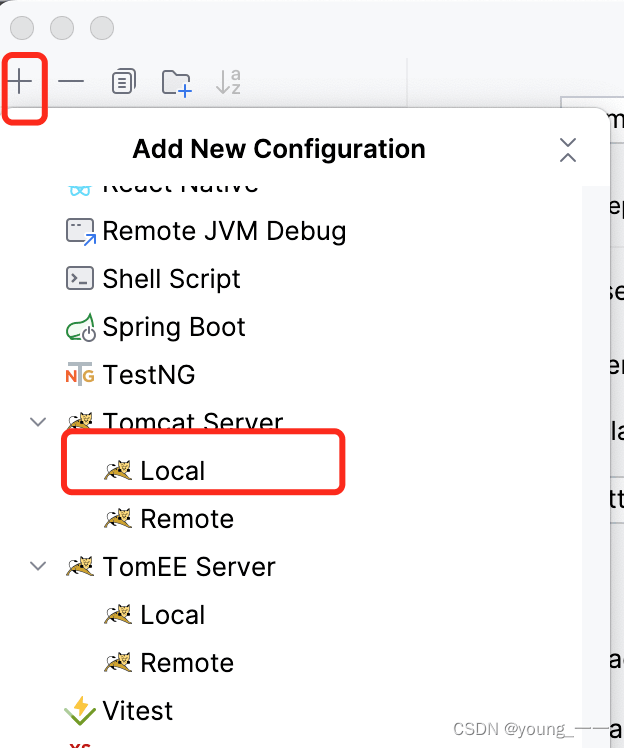The image size is (624, 748).
Task: Click cat icon beside Tomcat Server Remote
Action: coord(118,519)
